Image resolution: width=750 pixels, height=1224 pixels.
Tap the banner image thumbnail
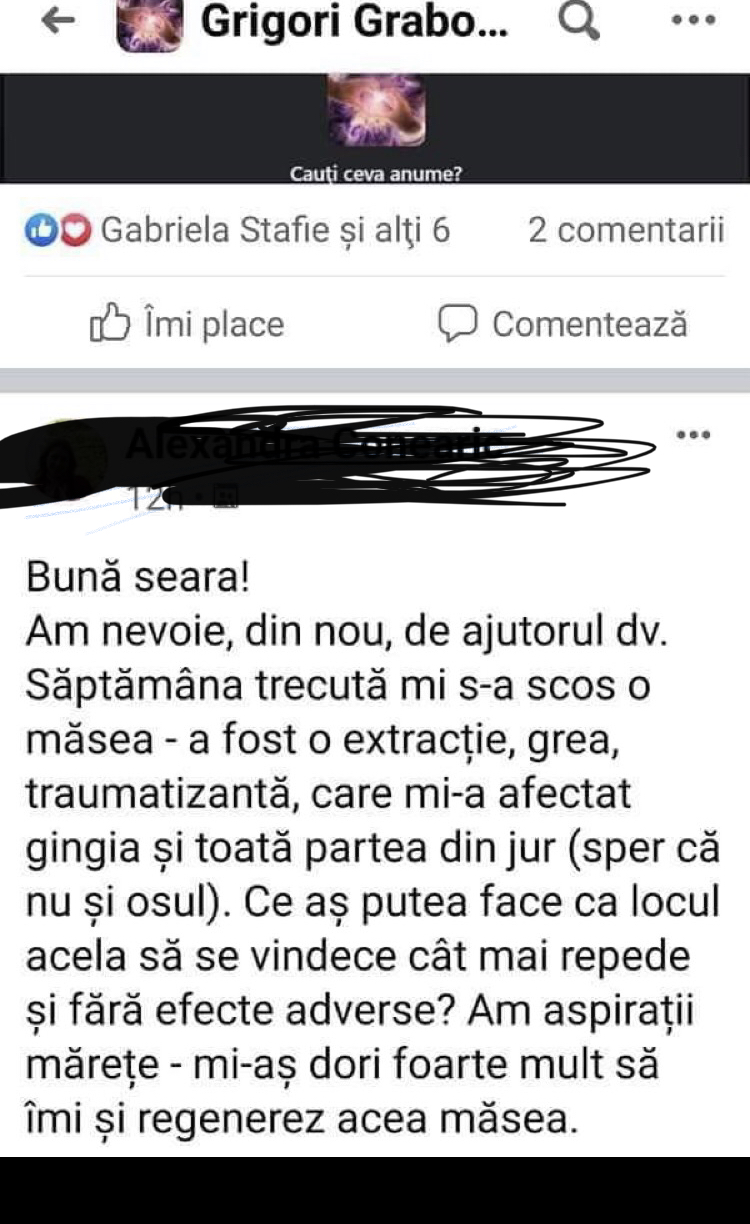[x=376, y=110]
